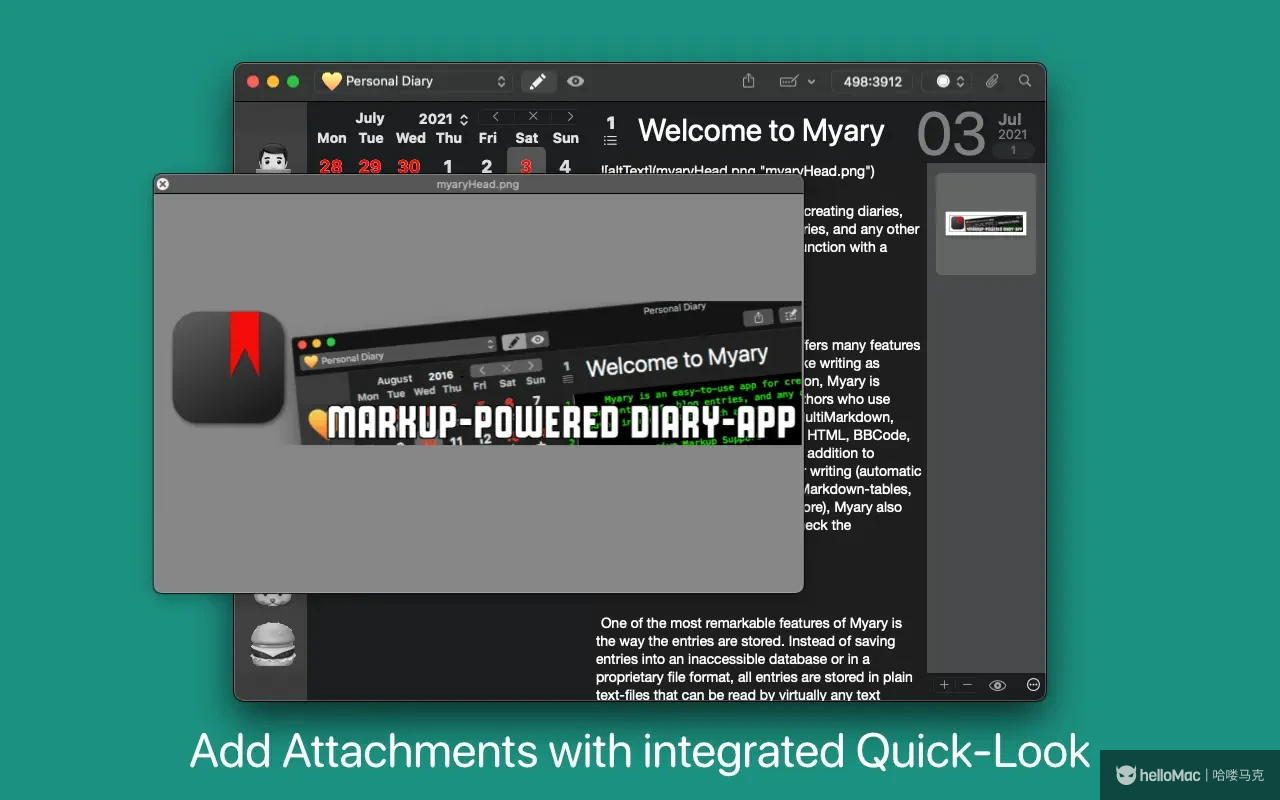Click the Quick Look preview image
The image size is (1280, 800).
click(487, 373)
